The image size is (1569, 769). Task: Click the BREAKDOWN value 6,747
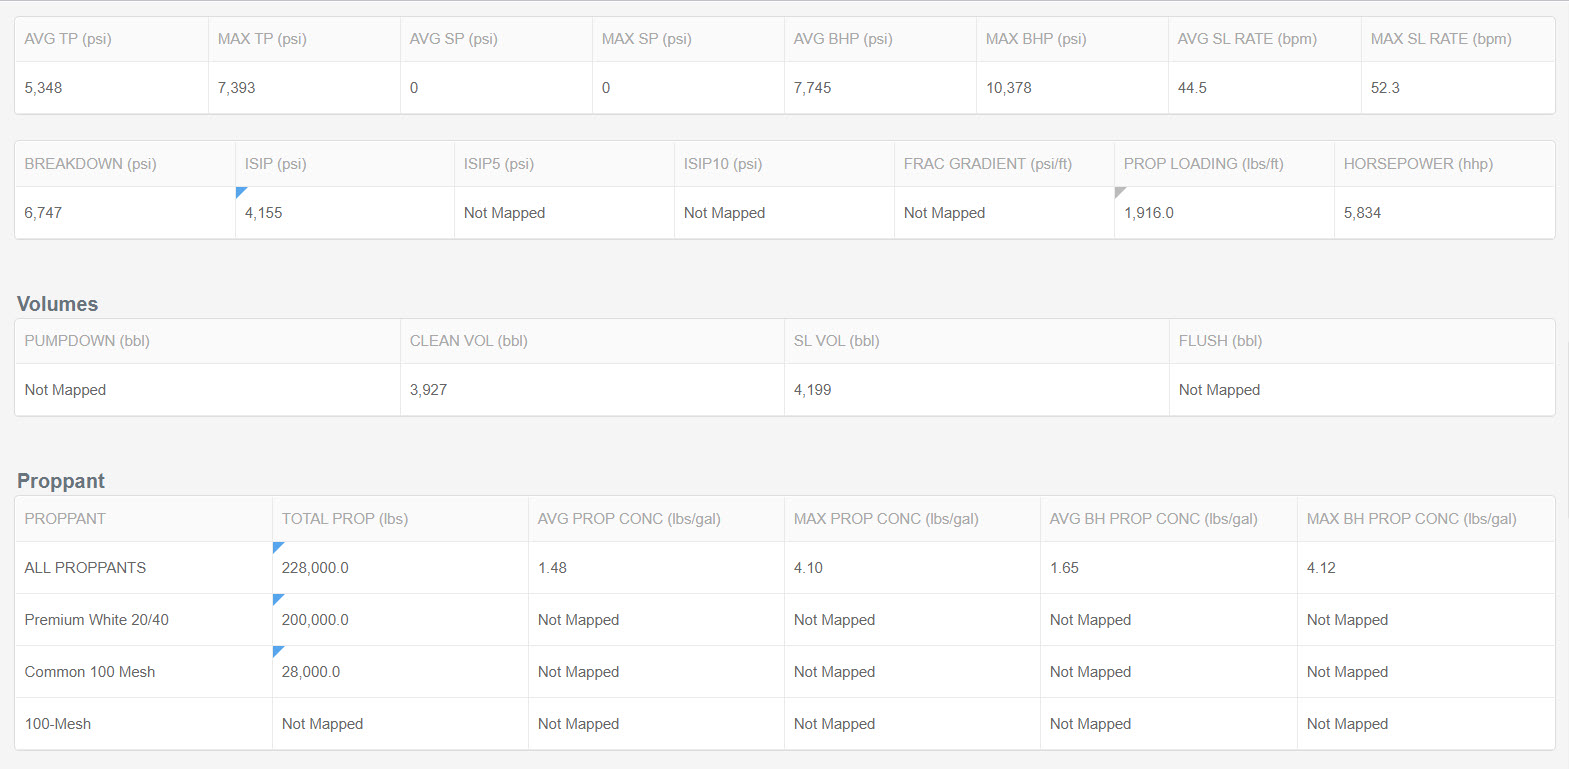tap(43, 213)
